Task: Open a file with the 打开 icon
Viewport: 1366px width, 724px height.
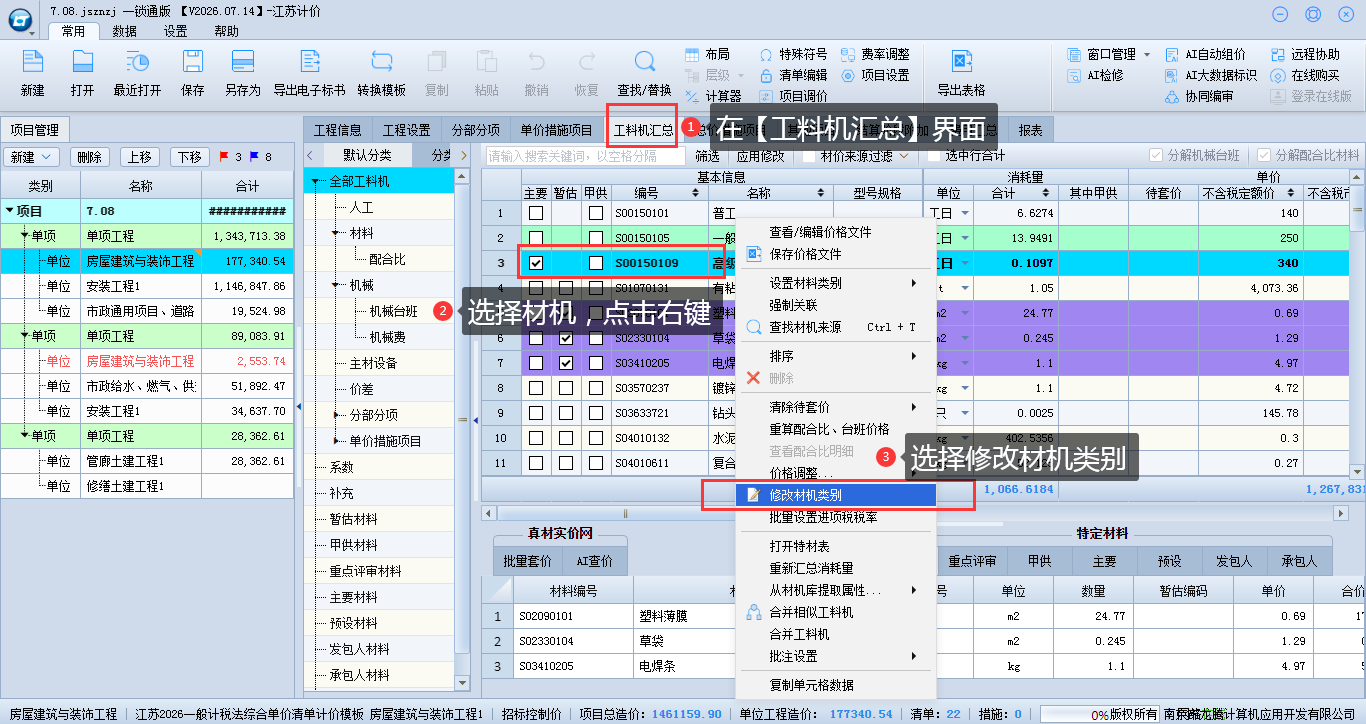Action: [x=82, y=62]
